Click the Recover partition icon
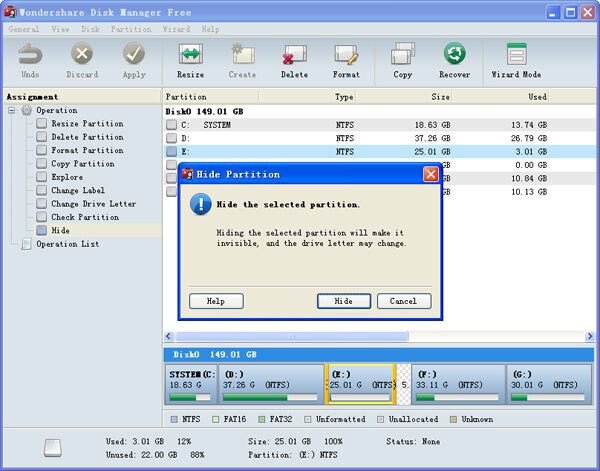The height and width of the screenshot is (471, 600). click(x=455, y=53)
